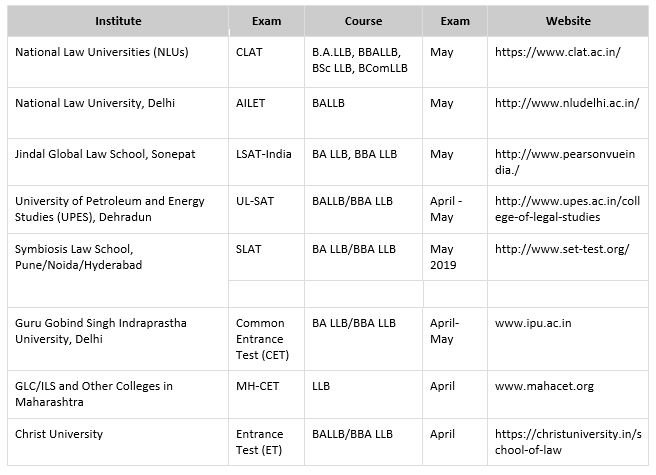
Task: Visit the www.ipu.ac.in link
Action: click(x=533, y=324)
